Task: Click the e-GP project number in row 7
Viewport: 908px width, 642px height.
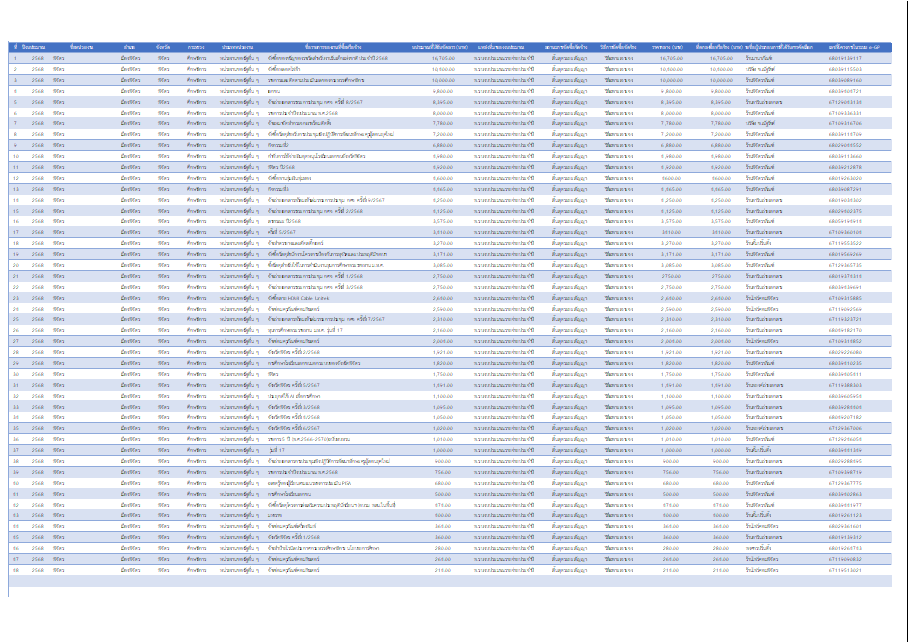Action: tap(845, 123)
